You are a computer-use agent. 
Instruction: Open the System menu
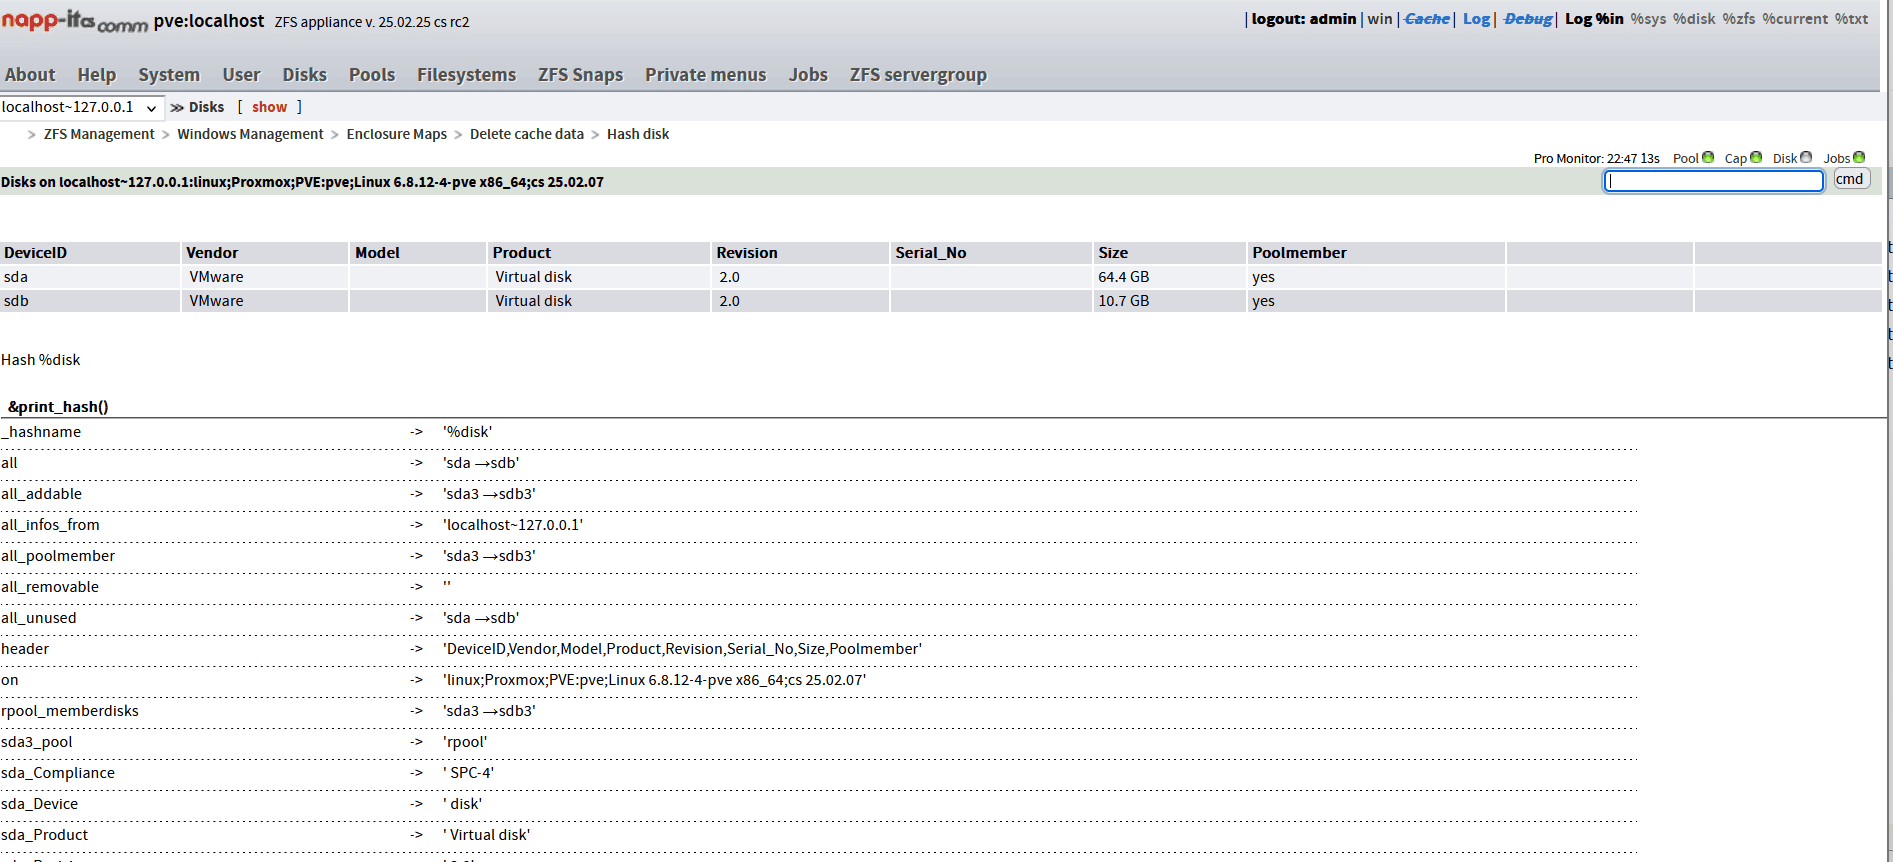(x=169, y=75)
